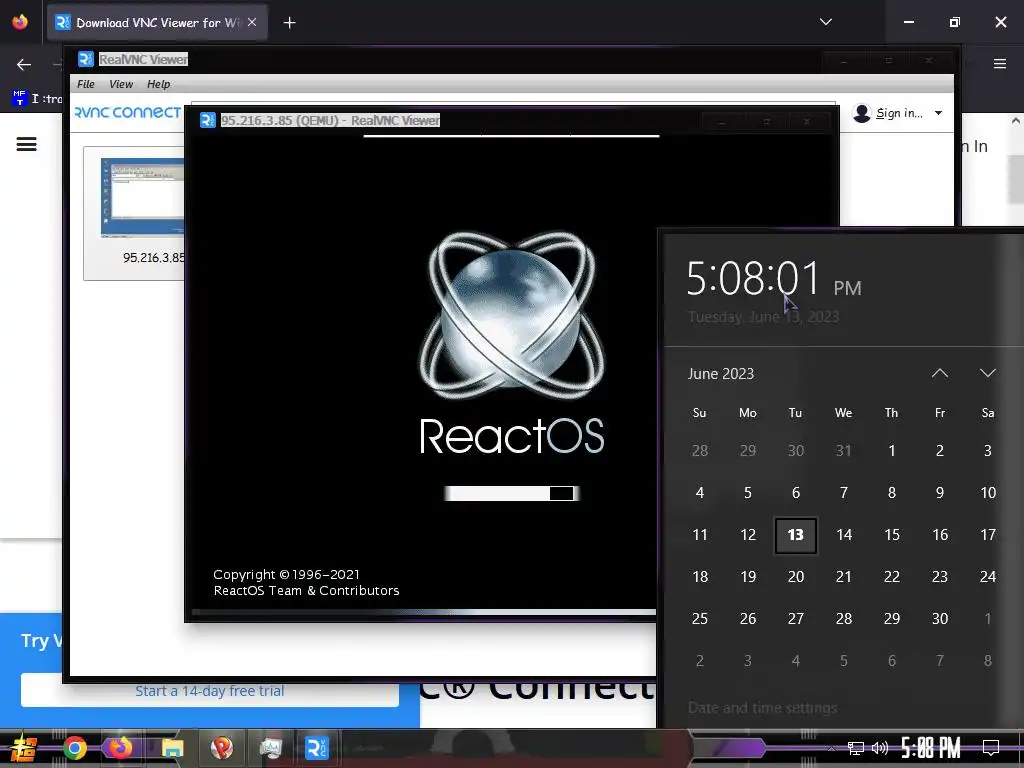Screen dimensions: 1024x768
Task: Select June 25 in the calendar
Action: pos(699,618)
